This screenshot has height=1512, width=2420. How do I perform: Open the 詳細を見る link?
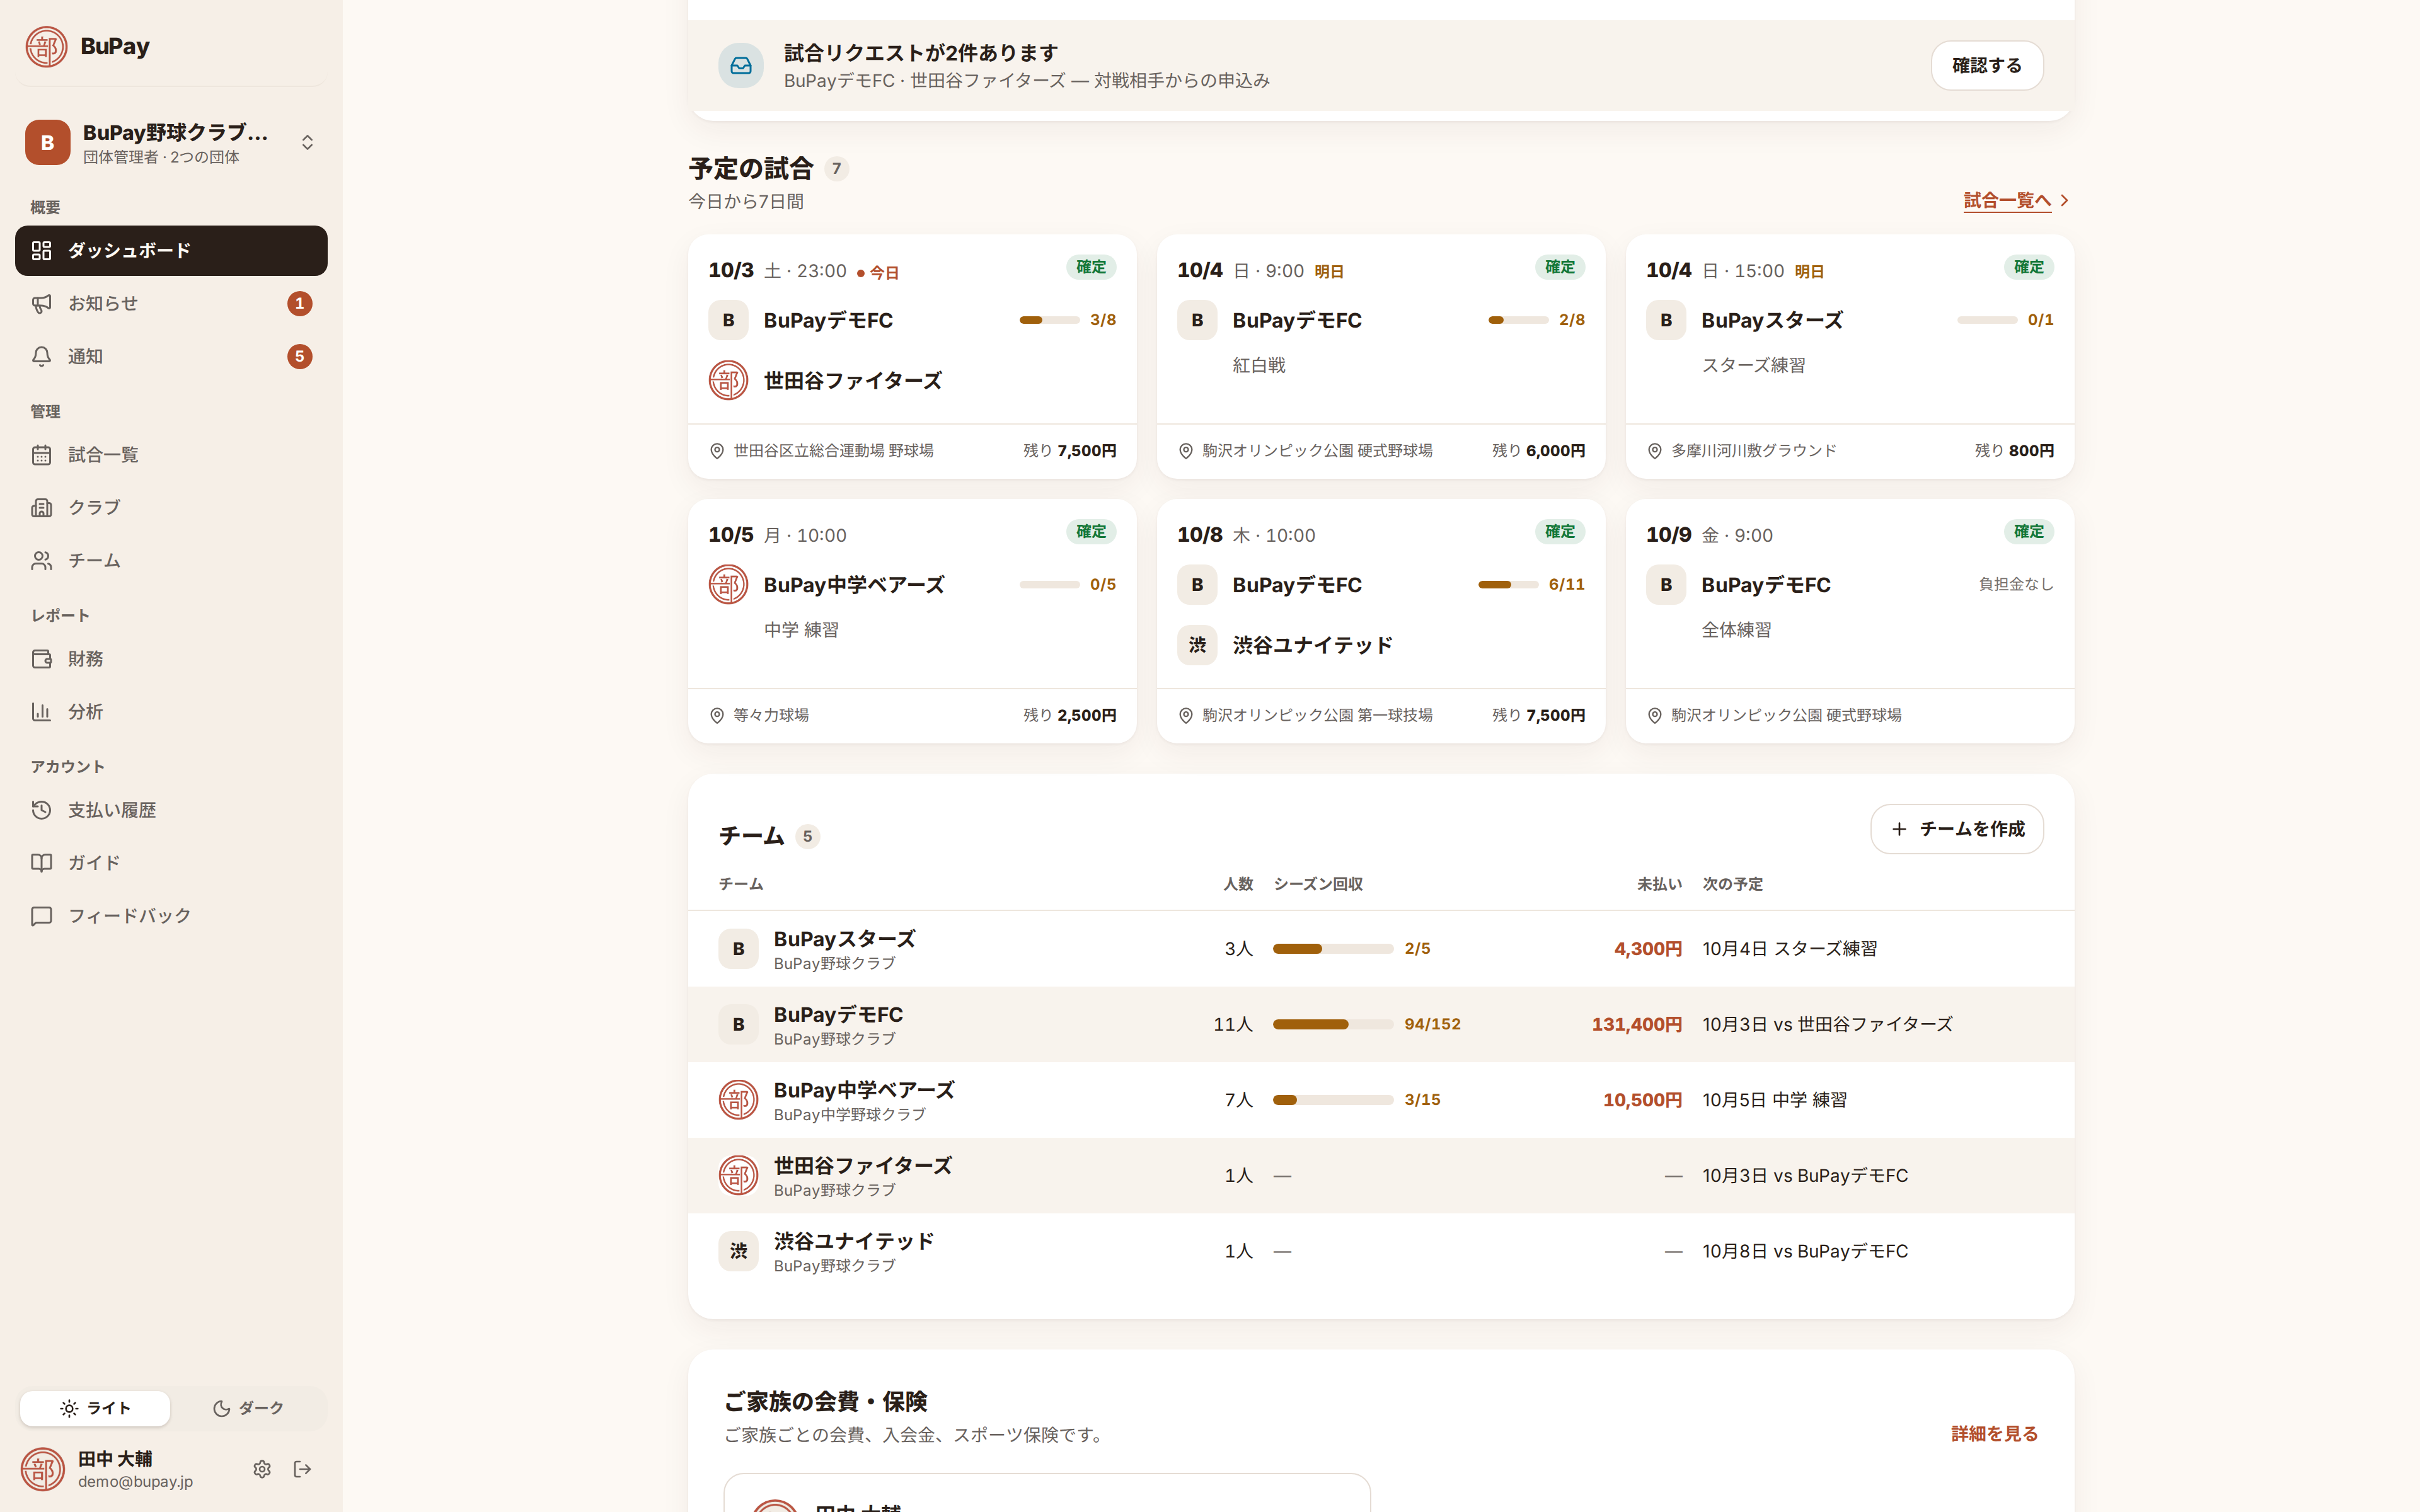click(x=1994, y=1434)
